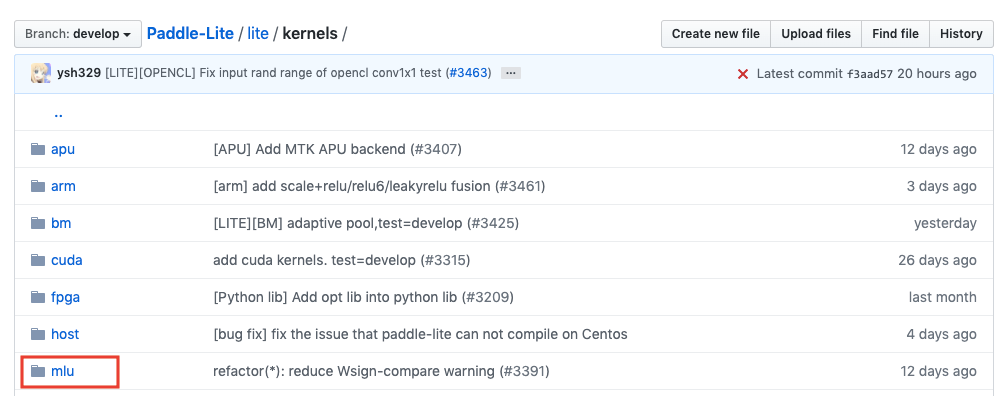Click the '4 days ago' timestamp for host

[x=942, y=334]
